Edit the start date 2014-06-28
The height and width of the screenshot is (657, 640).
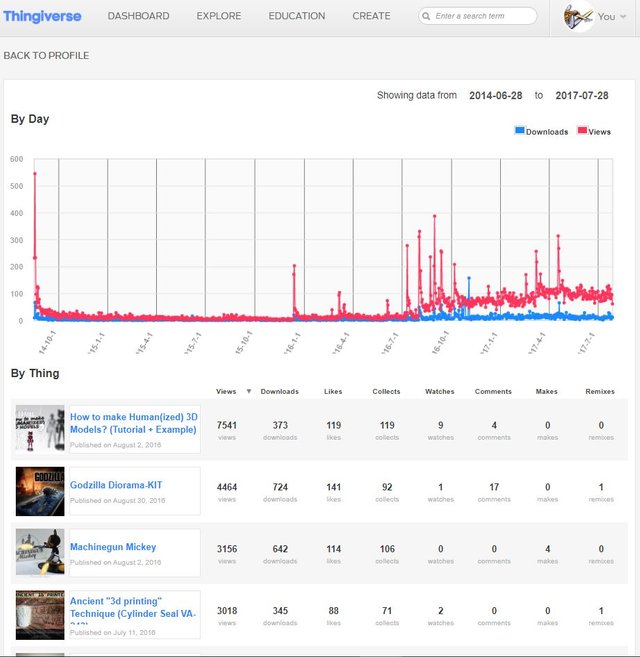pyautogui.click(x=495, y=96)
